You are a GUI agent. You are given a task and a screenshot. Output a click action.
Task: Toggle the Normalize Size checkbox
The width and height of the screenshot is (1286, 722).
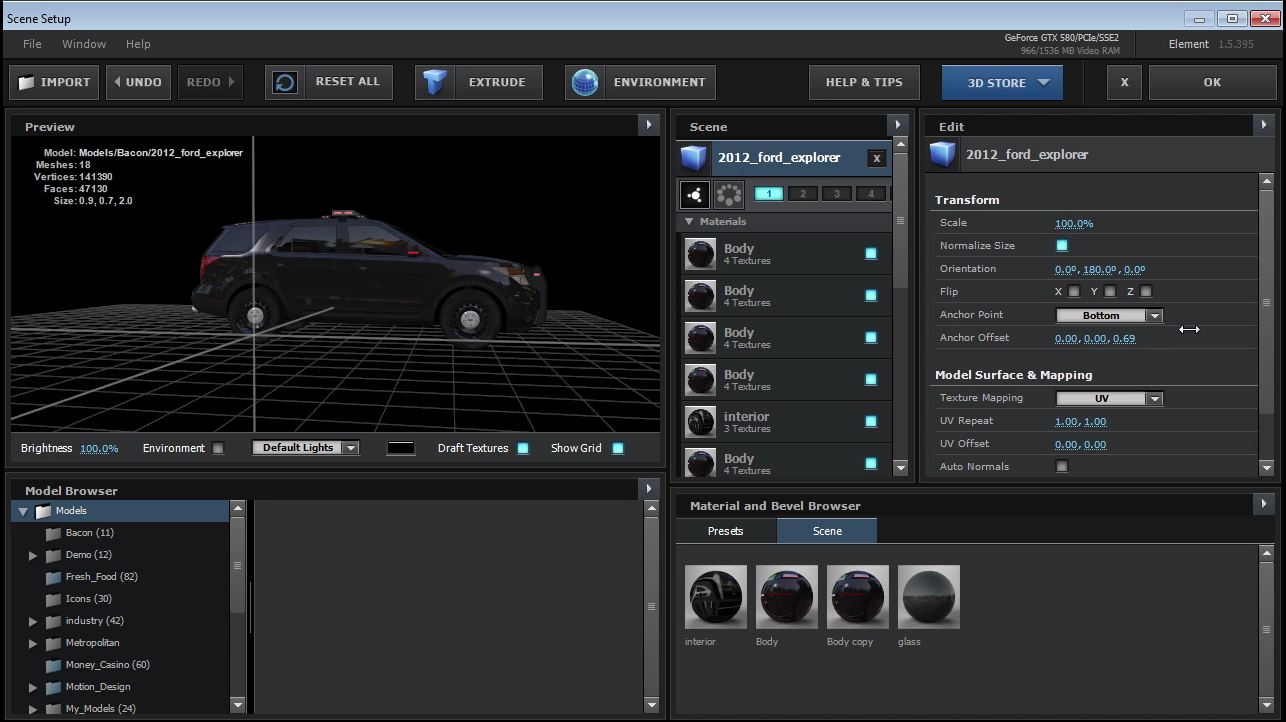(1061, 245)
